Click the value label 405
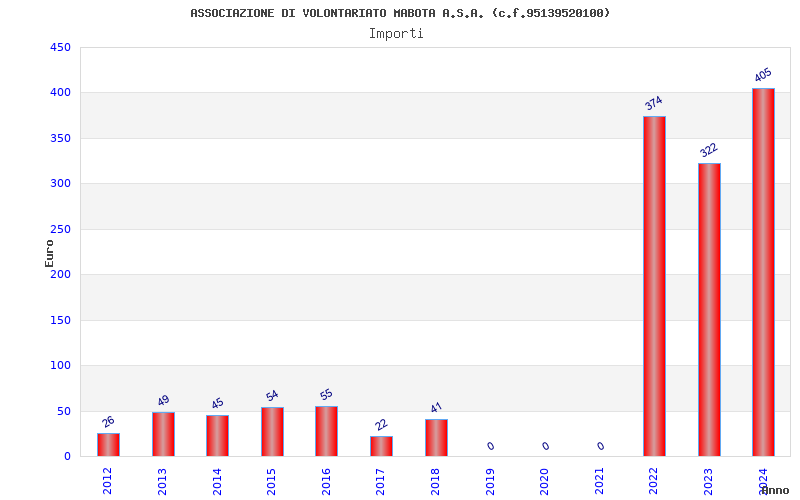800x500 pixels. point(763,75)
